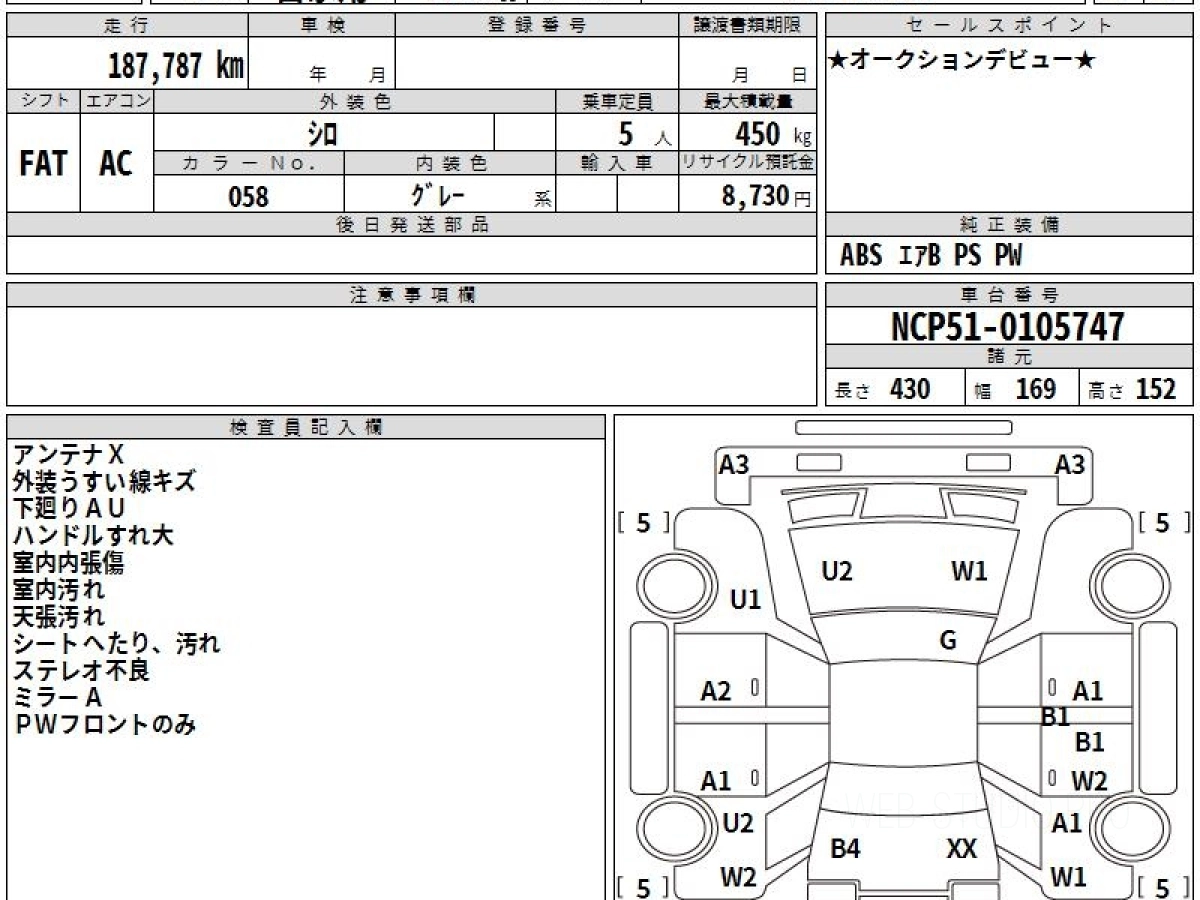The height and width of the screenshot is (900, 1200).
Task: Click the 外装色 header
Action: [x=355, y=101]
